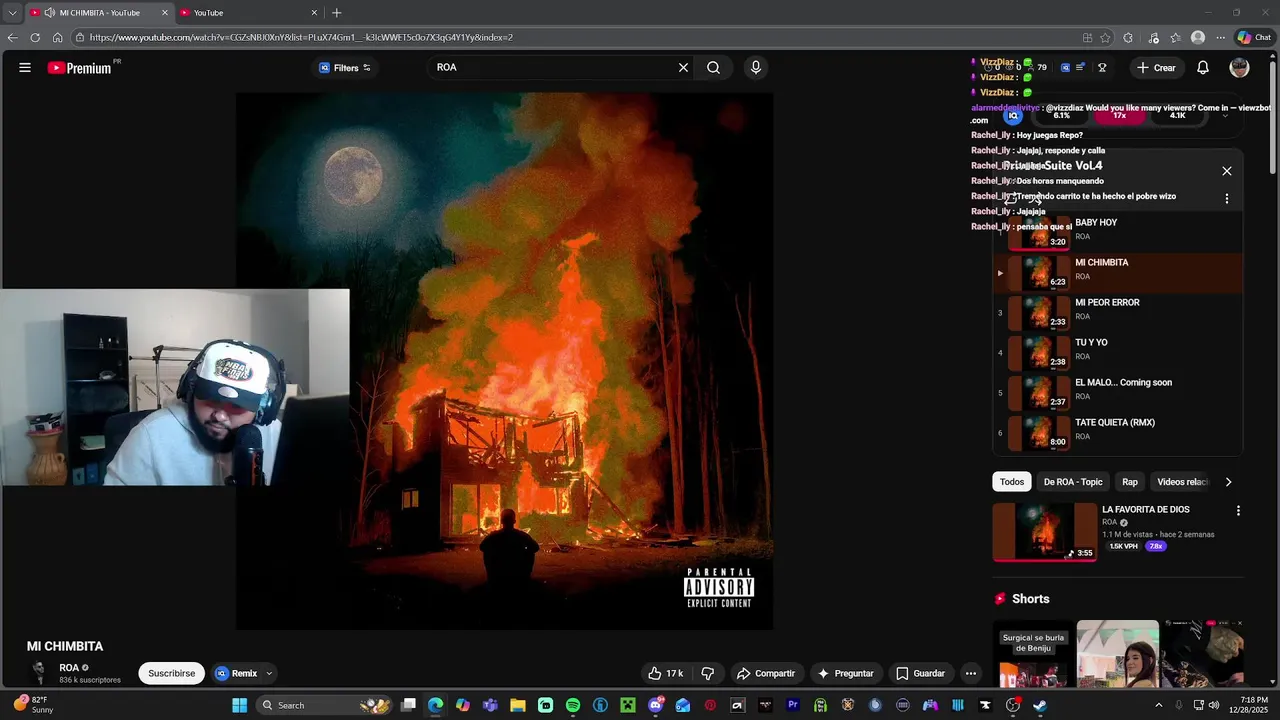Image resolution: width=1280 pixels, height=720 pixels.
Task: Start voice search with microphone
Action: (756, 68)
